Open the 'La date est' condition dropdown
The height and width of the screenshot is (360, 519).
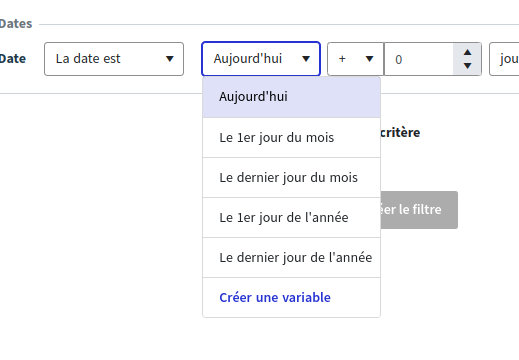point(114,59)
